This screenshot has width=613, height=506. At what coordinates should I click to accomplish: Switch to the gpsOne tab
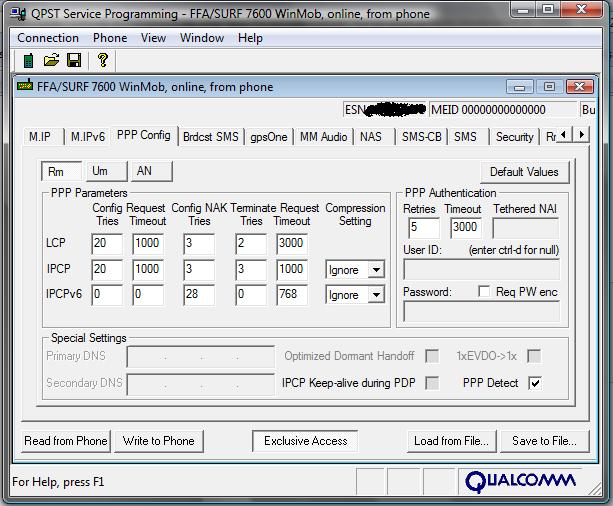(x=269, y=136)
